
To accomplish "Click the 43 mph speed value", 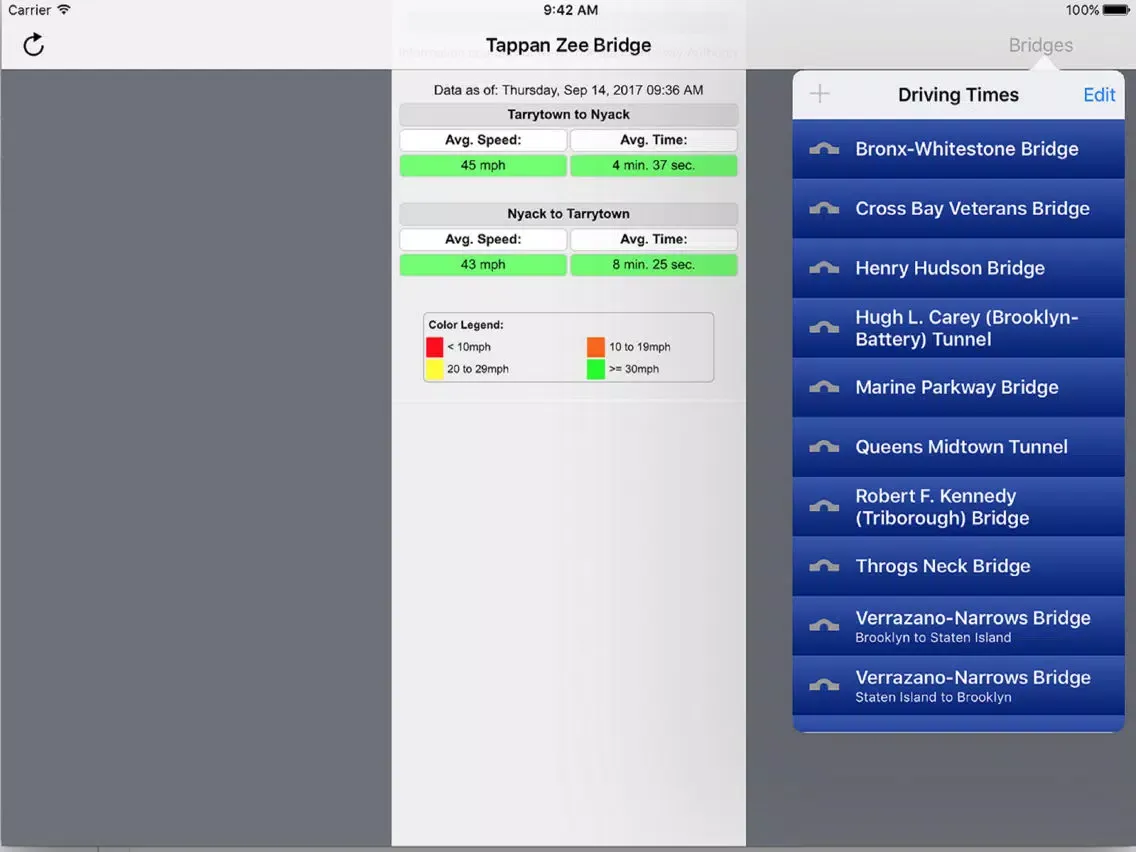I will point(483,264).
